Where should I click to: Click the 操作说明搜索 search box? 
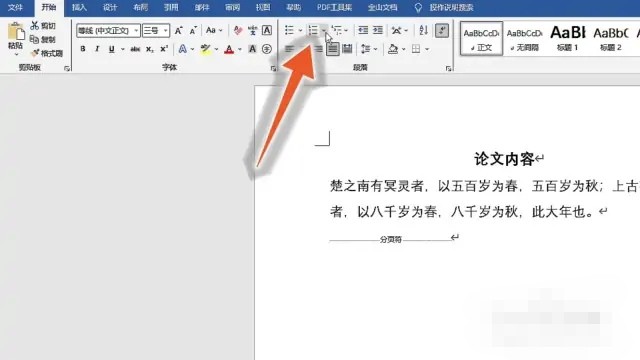[x=451, y=8]
